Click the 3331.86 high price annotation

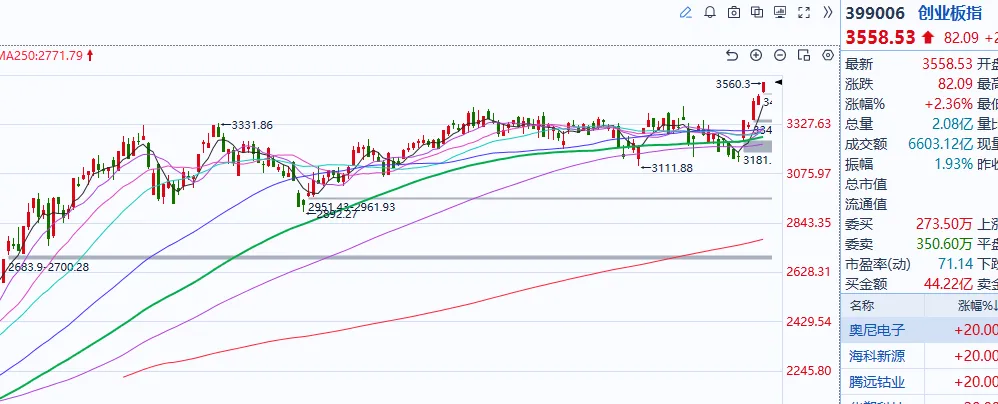click(x=252, y=125)
